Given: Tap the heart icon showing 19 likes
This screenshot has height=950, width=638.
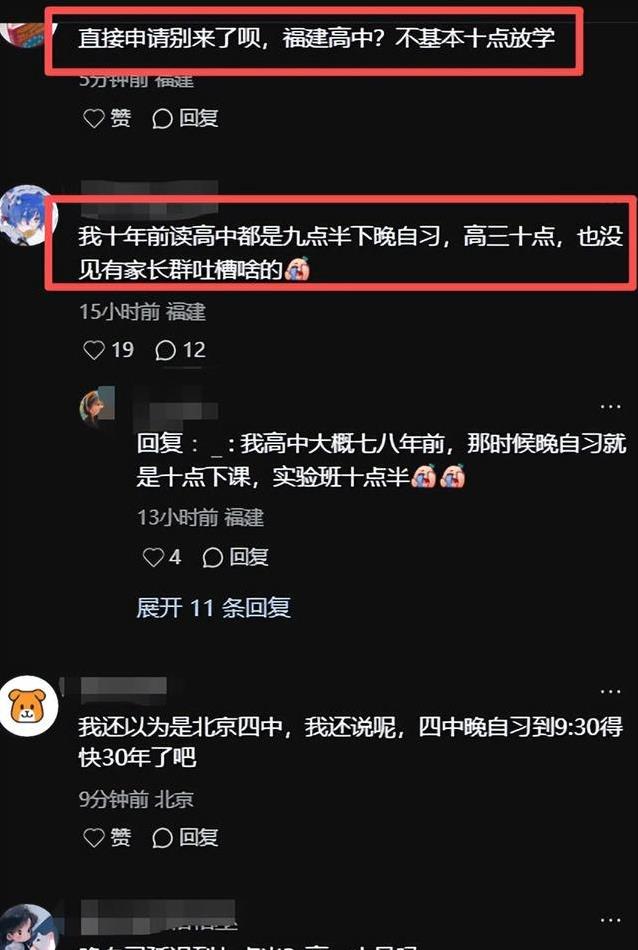Looking at the screenshot, I should point(94,350).
